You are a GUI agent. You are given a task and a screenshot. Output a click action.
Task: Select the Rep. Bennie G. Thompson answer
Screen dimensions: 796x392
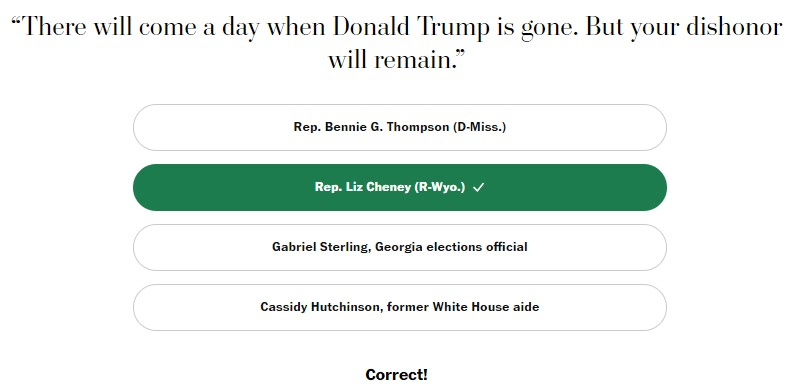pyautogui.click(x=400, y=127)
